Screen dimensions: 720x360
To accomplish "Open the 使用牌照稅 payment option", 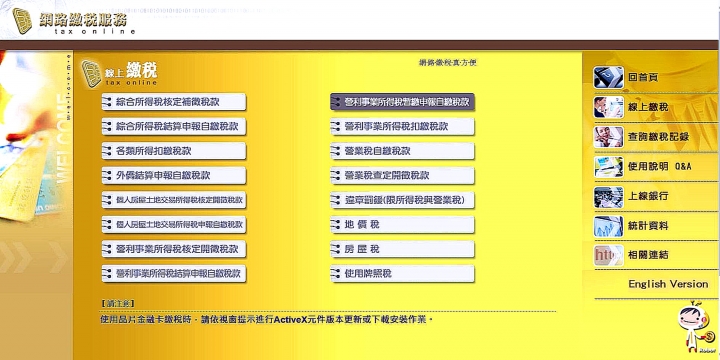I will [x=402, y=274].
